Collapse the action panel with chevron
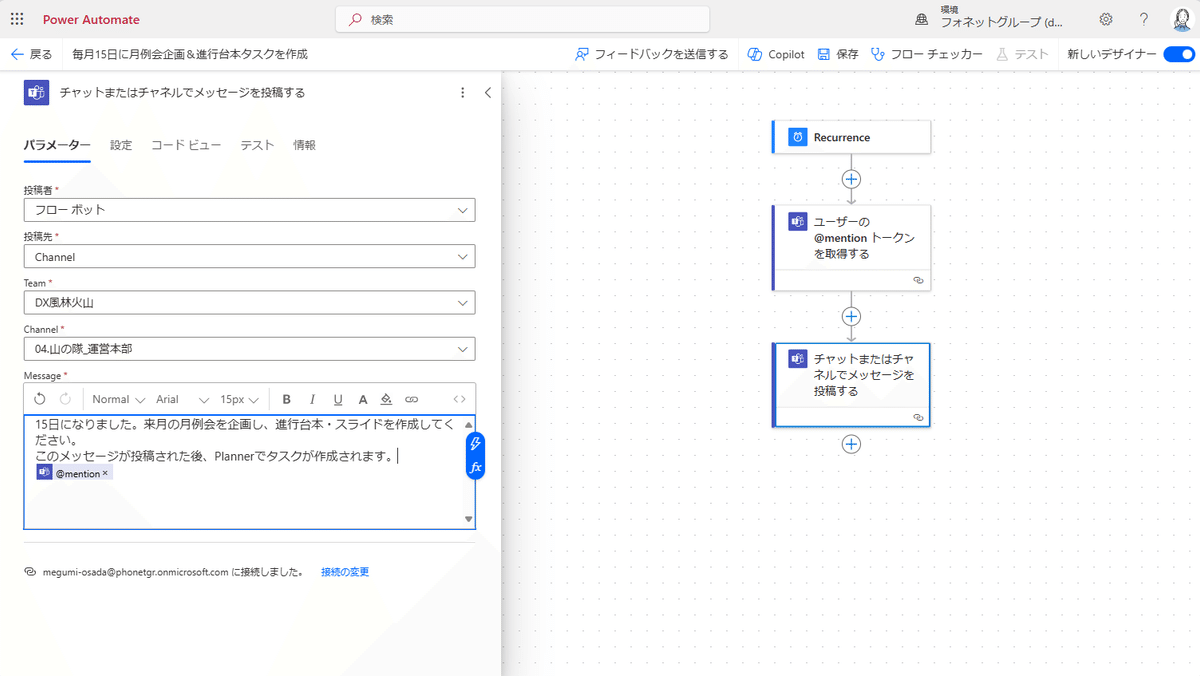The height and width of the screenshot is (676, 1200). coord(487,92)
